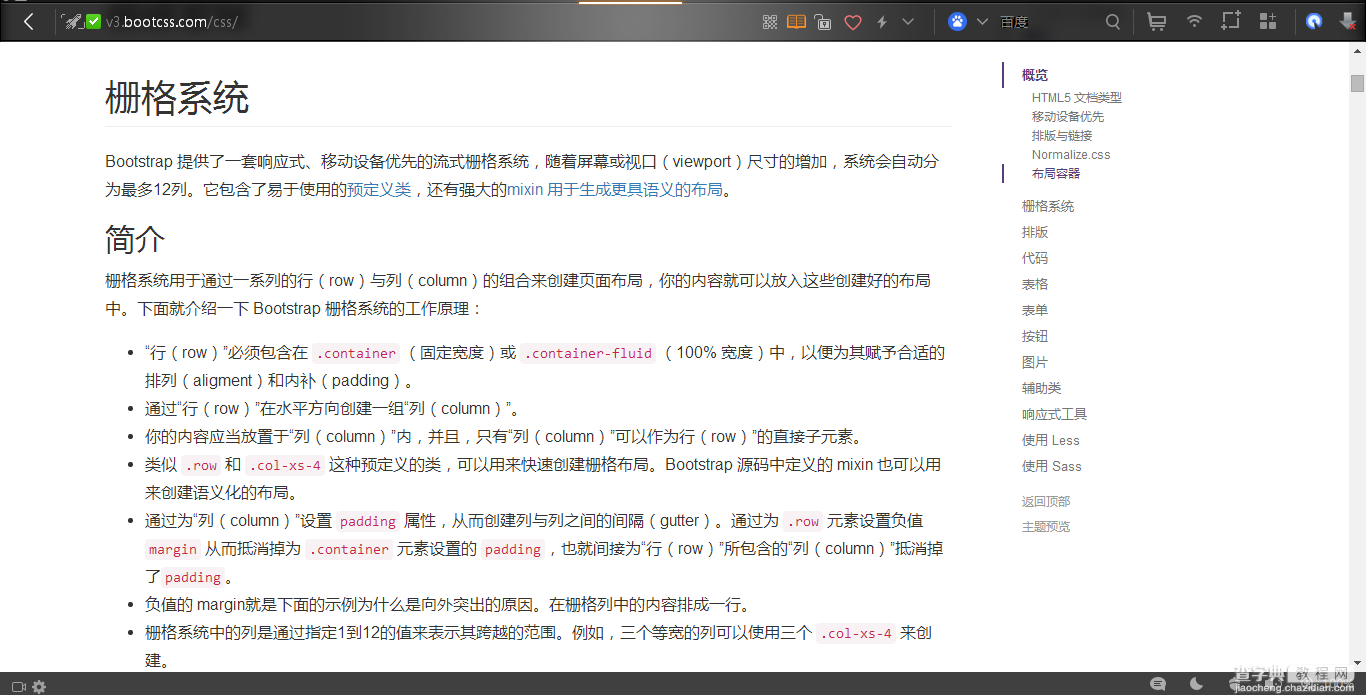Click the screenshot capture icon
1366x695 pixels.
[1231, 21]
